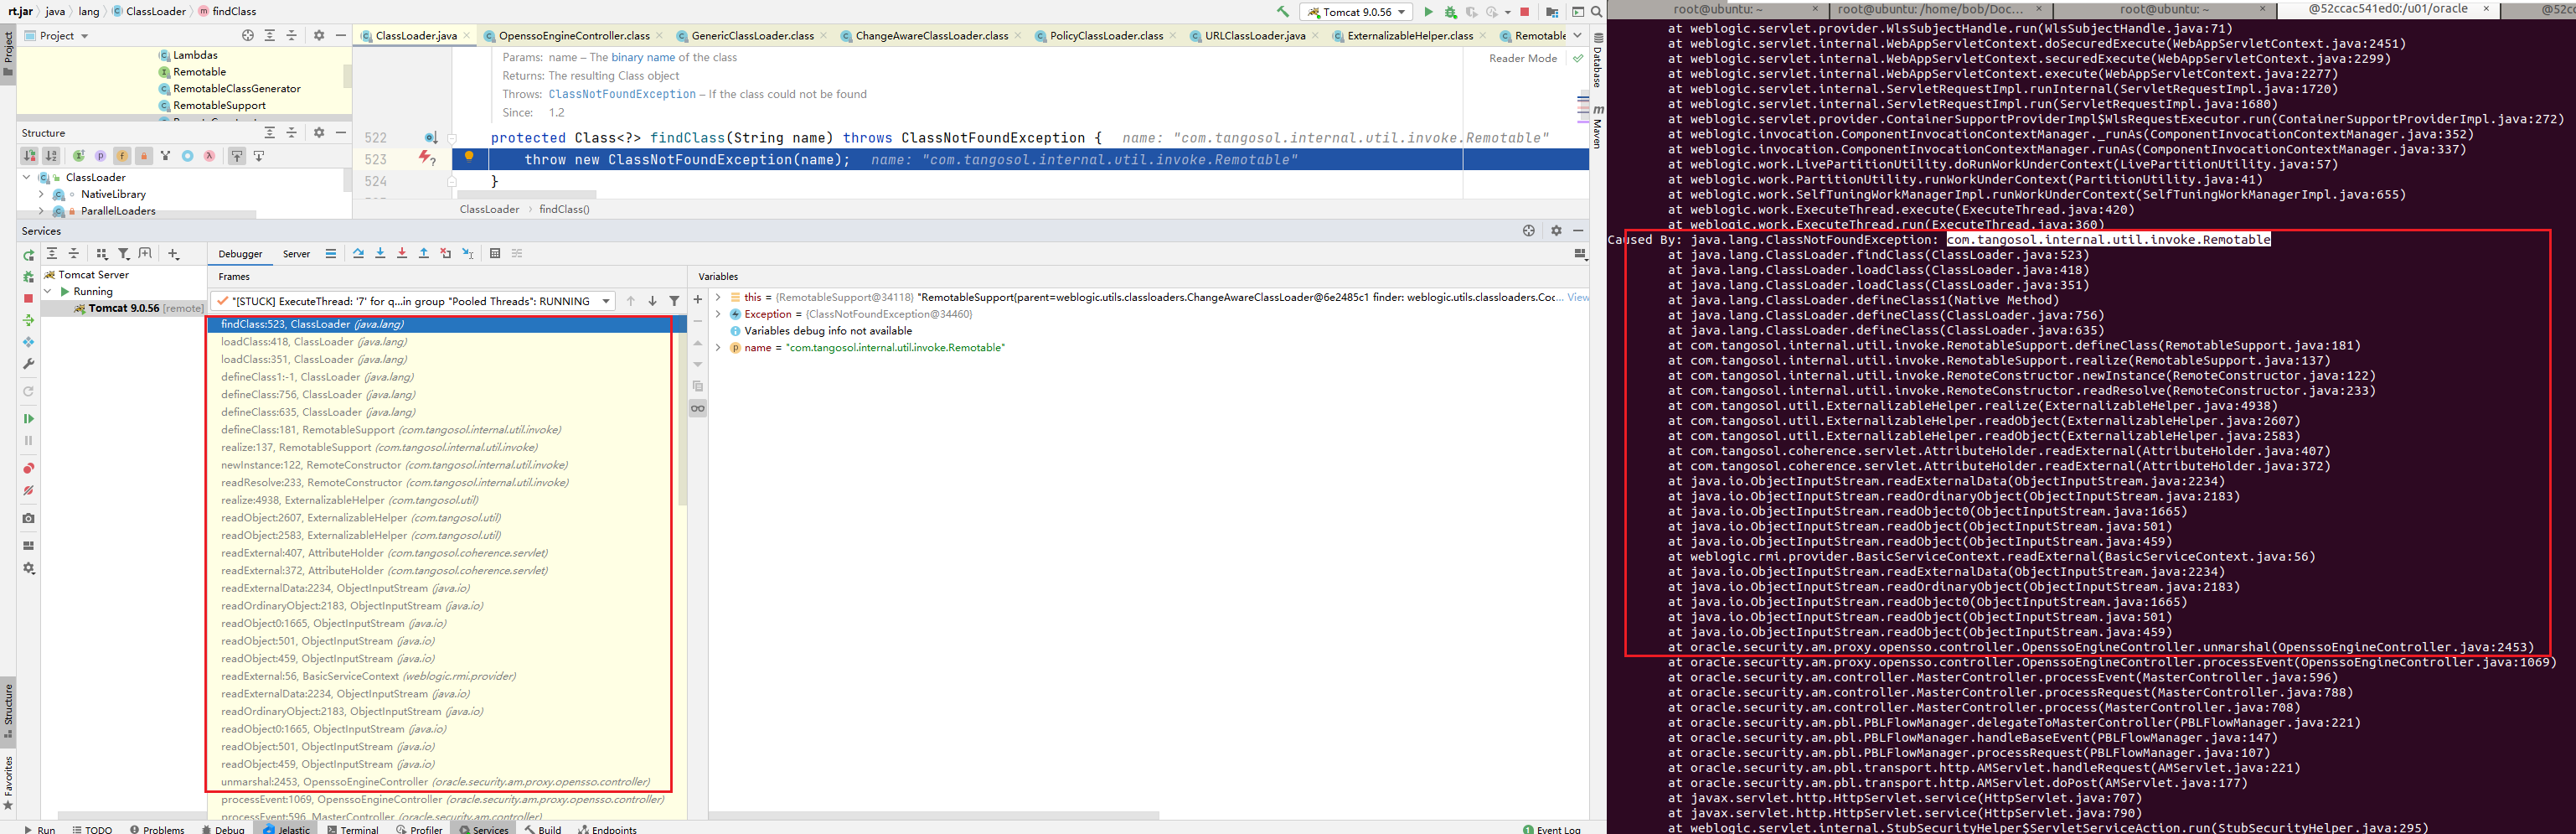Image resolution: width=2576 pixels, height=834 pixels.
Task: Open the STUCK ExecuteThread selector dropdown
Action: click(413, 301)
